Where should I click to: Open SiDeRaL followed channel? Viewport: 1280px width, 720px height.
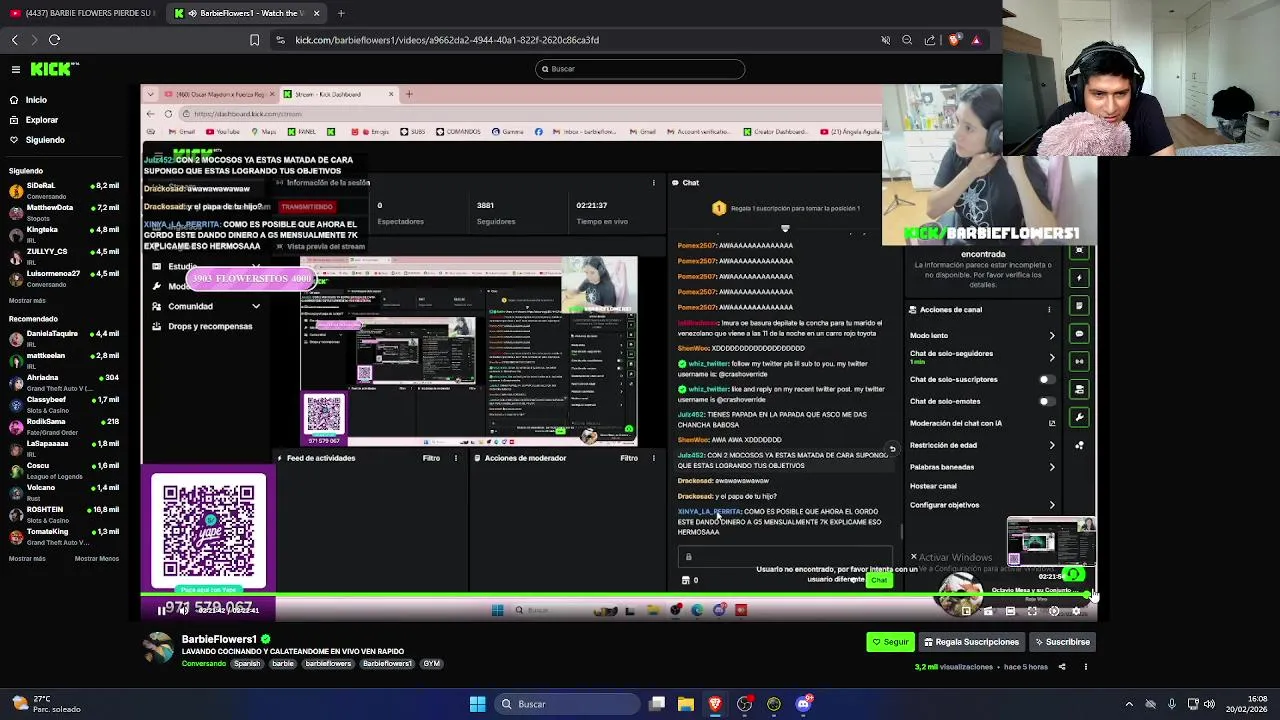tap(62, 190)
